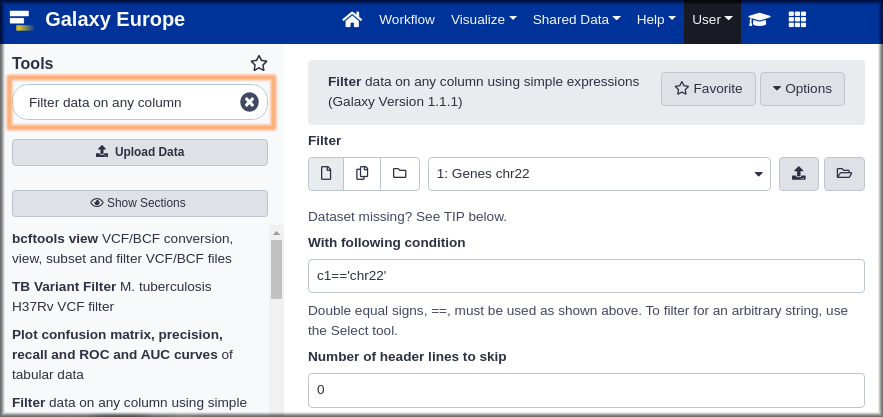The height and width of the screenshot is (417, 883).
Task: Clear the tool search with the X icon
Action: [x=249, y=102]
